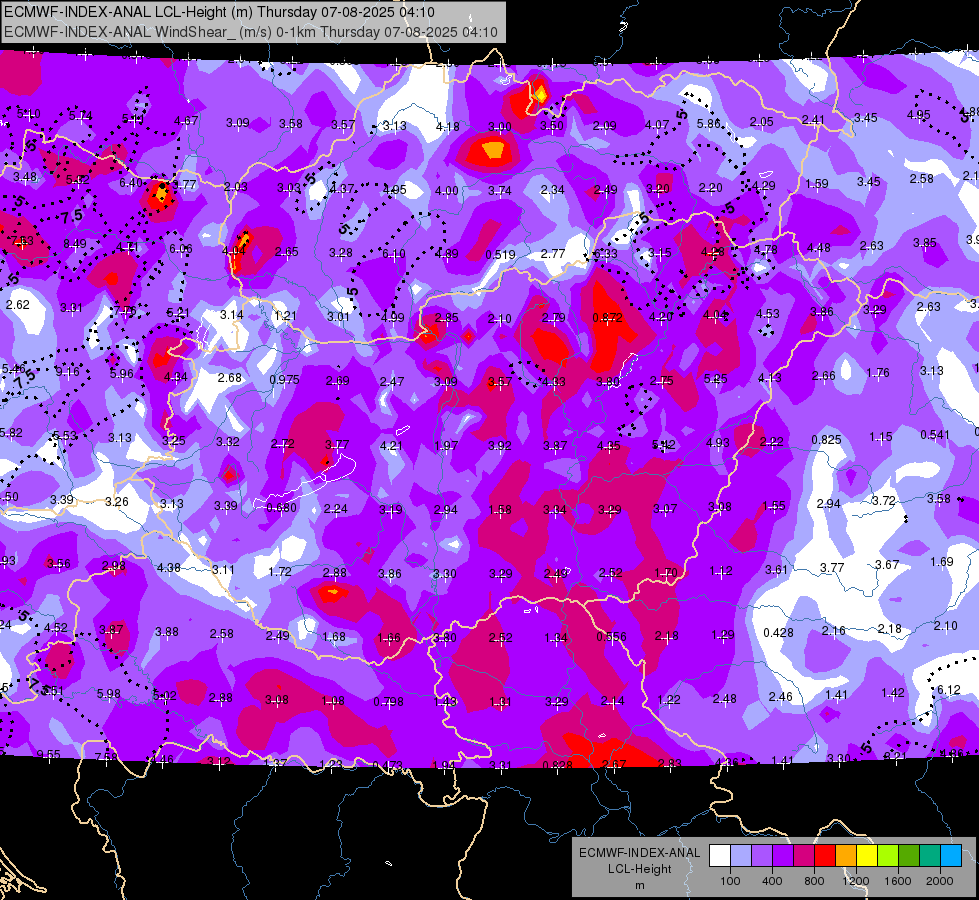Screen dimensions: 979x900
Task: Click the lime green legend swatch before 1600
Action: [888, 856]
